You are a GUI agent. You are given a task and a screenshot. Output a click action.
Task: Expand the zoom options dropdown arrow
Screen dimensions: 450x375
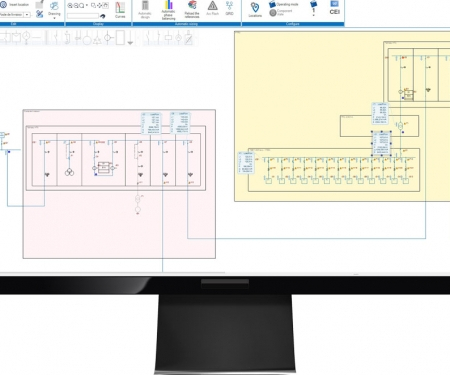(x=87, y=5)
